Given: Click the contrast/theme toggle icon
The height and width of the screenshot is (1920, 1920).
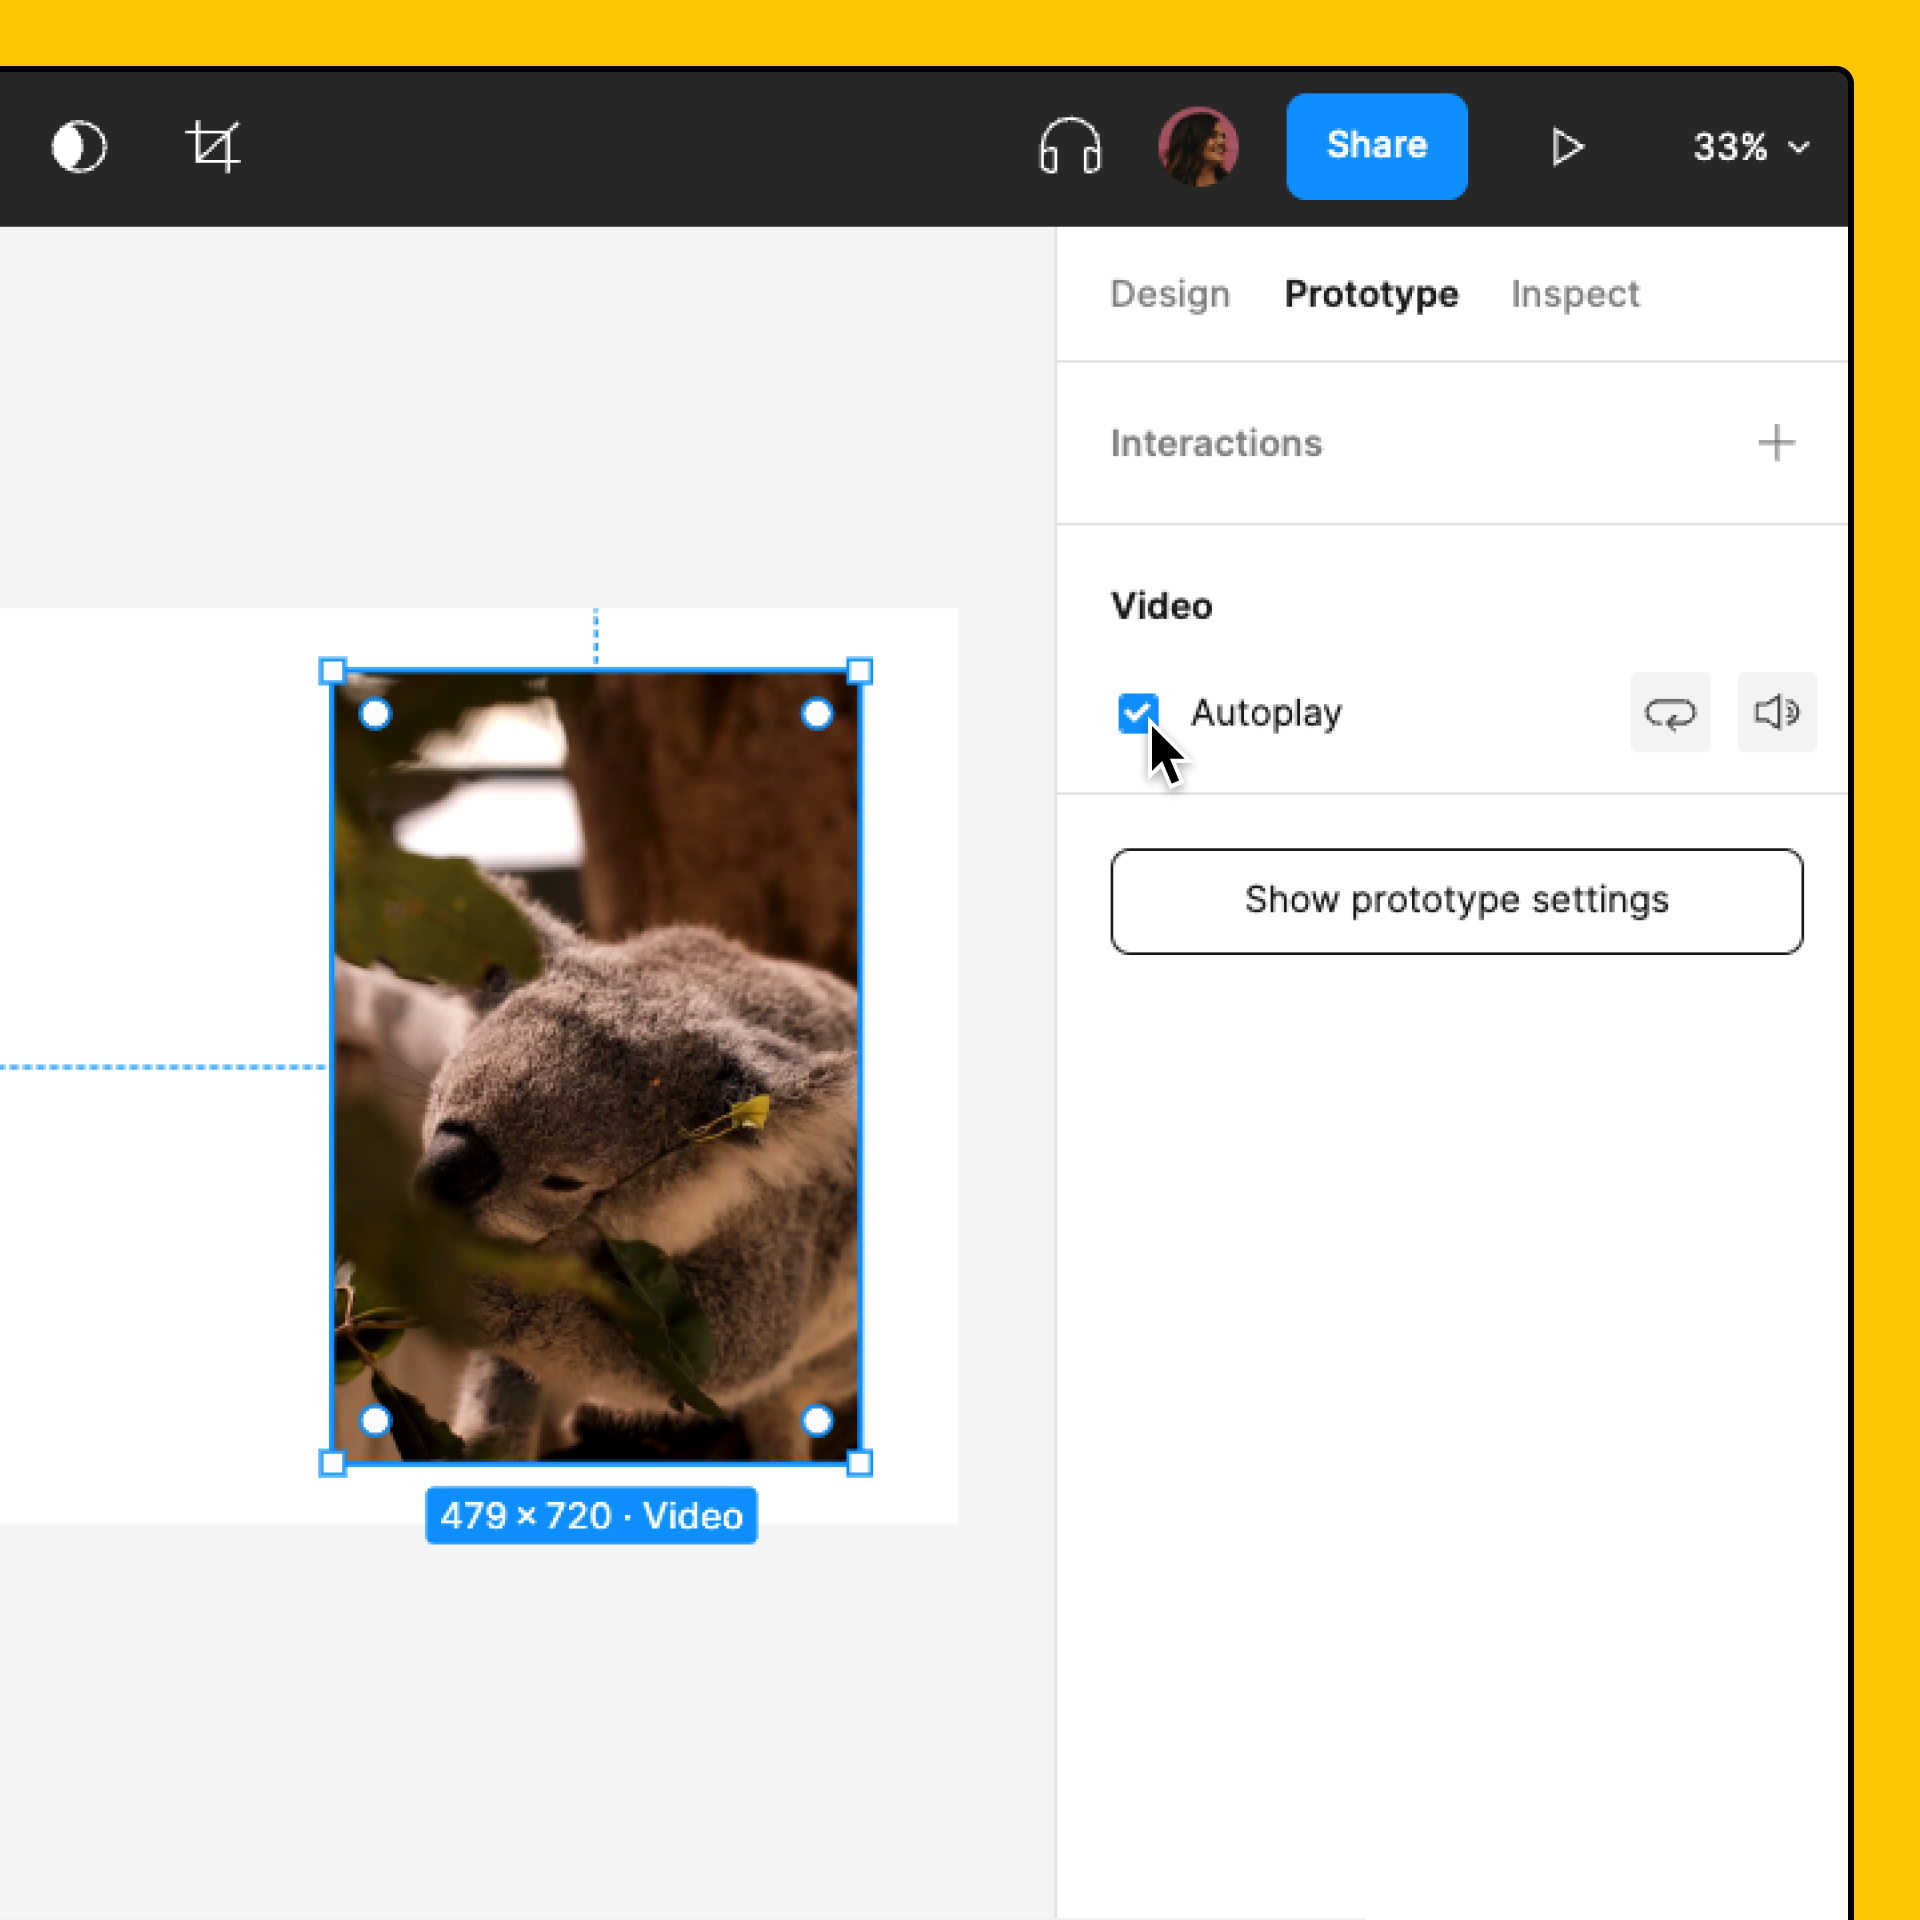Looking at the screenshot, I should click(x=77, y=146).
